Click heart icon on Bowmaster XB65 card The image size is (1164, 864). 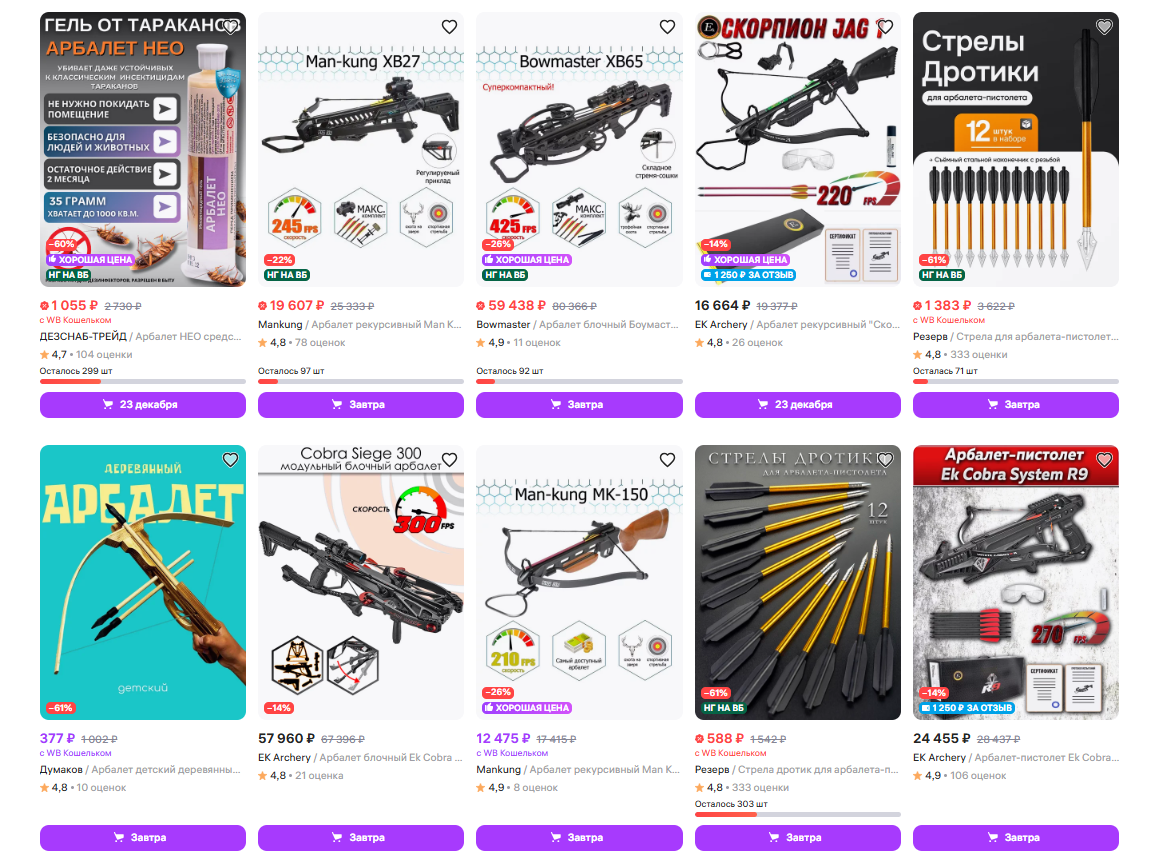tap(667, 27)
